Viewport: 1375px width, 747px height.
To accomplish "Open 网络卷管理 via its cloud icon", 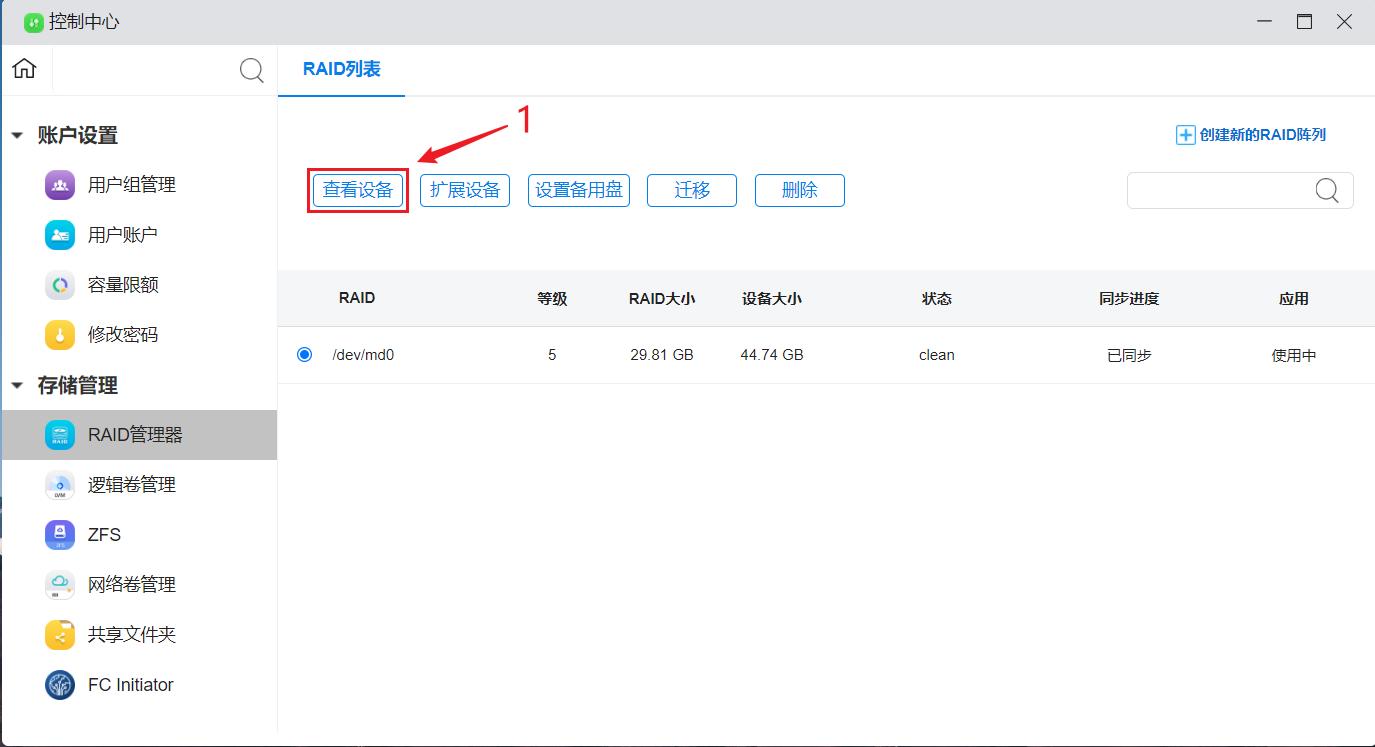I will [x=60, y=585].
